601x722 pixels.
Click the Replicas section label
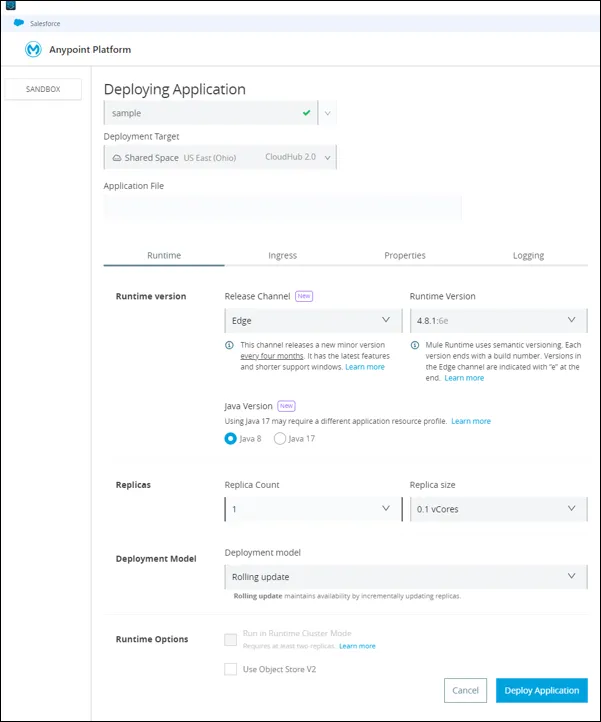pyautogui.click(x=133, y=485)
